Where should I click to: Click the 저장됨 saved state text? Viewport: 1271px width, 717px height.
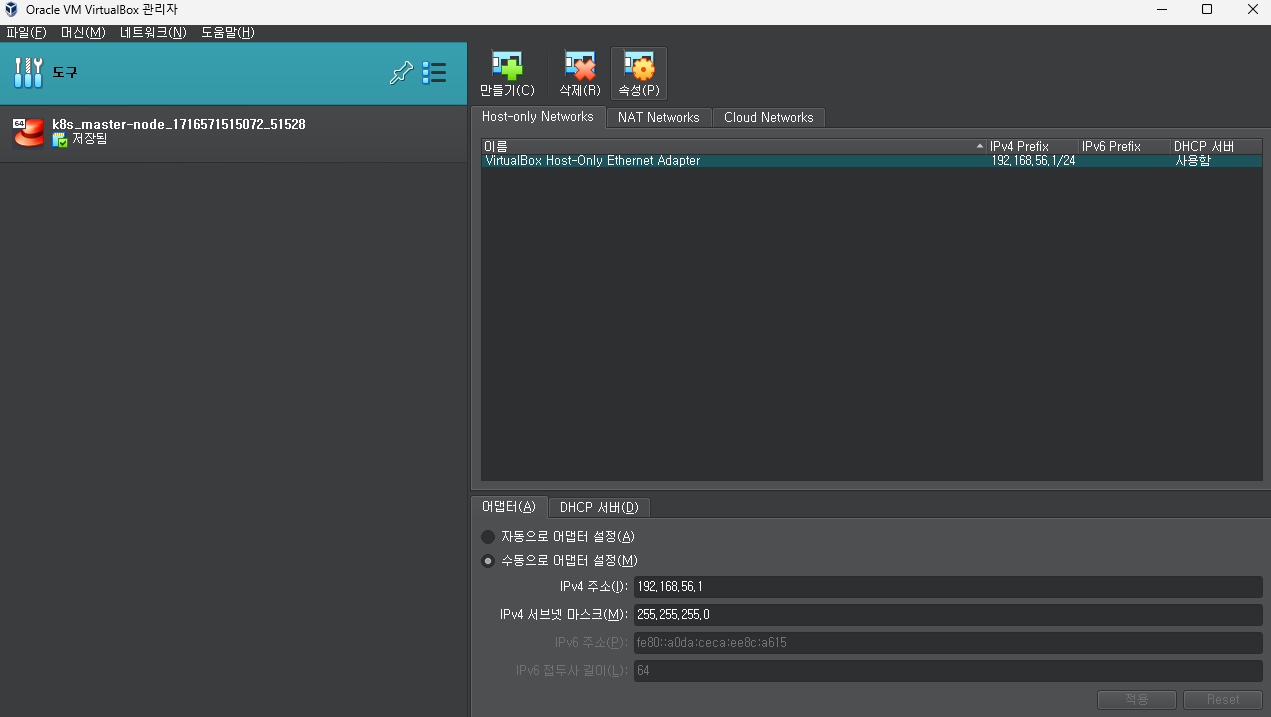point(89,140)
